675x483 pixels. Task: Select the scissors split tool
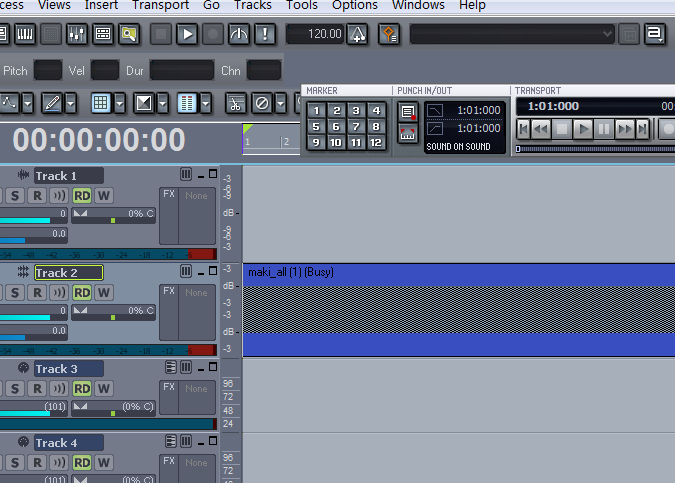coord(235,103)
